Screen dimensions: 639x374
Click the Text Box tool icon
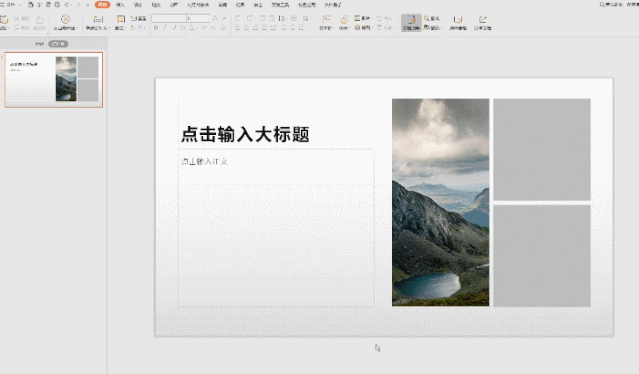(326, 19)
